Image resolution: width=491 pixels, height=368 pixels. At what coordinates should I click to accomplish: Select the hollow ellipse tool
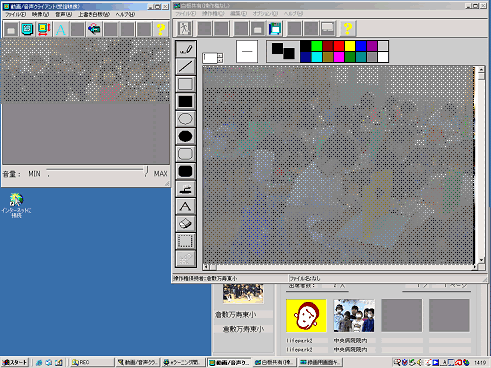click(186, 119)
